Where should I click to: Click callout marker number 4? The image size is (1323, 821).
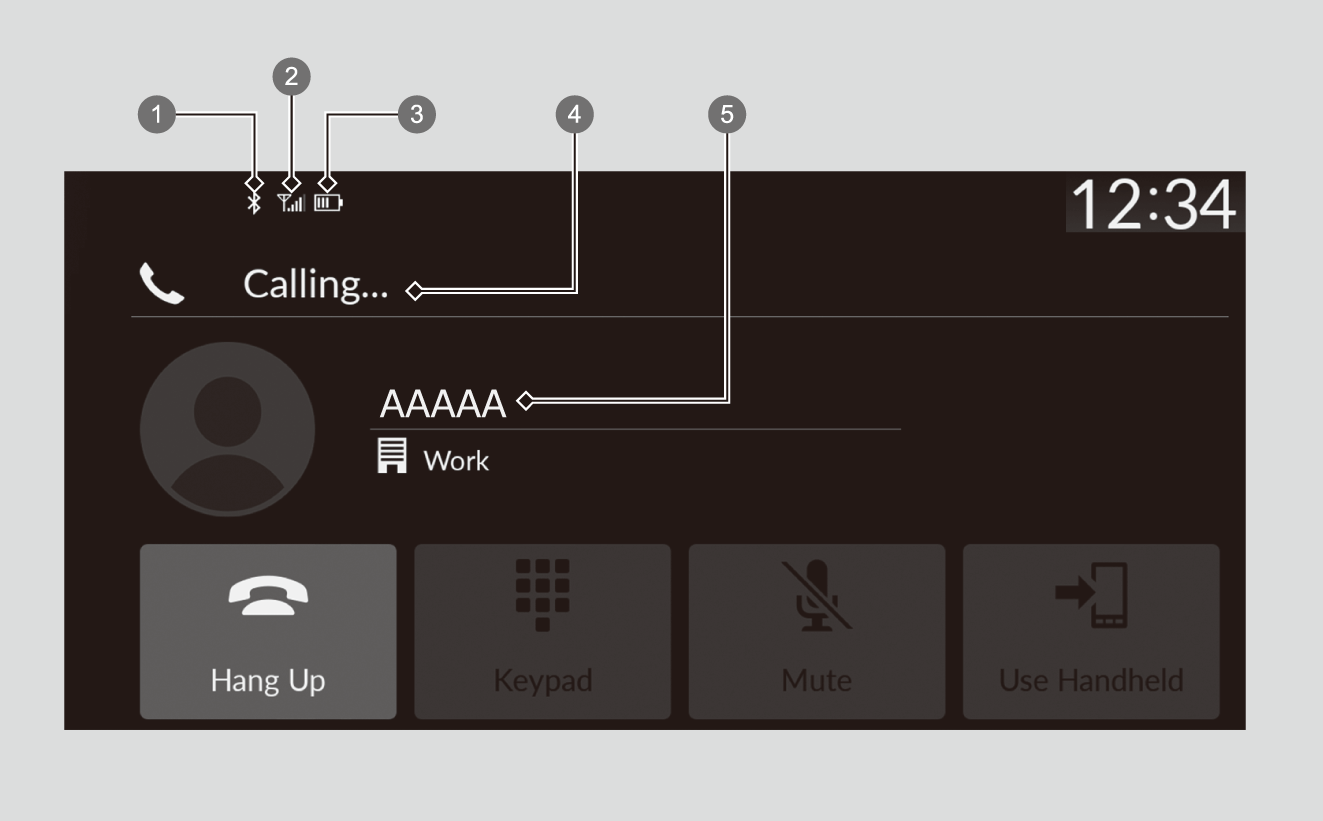click(574, 115)
